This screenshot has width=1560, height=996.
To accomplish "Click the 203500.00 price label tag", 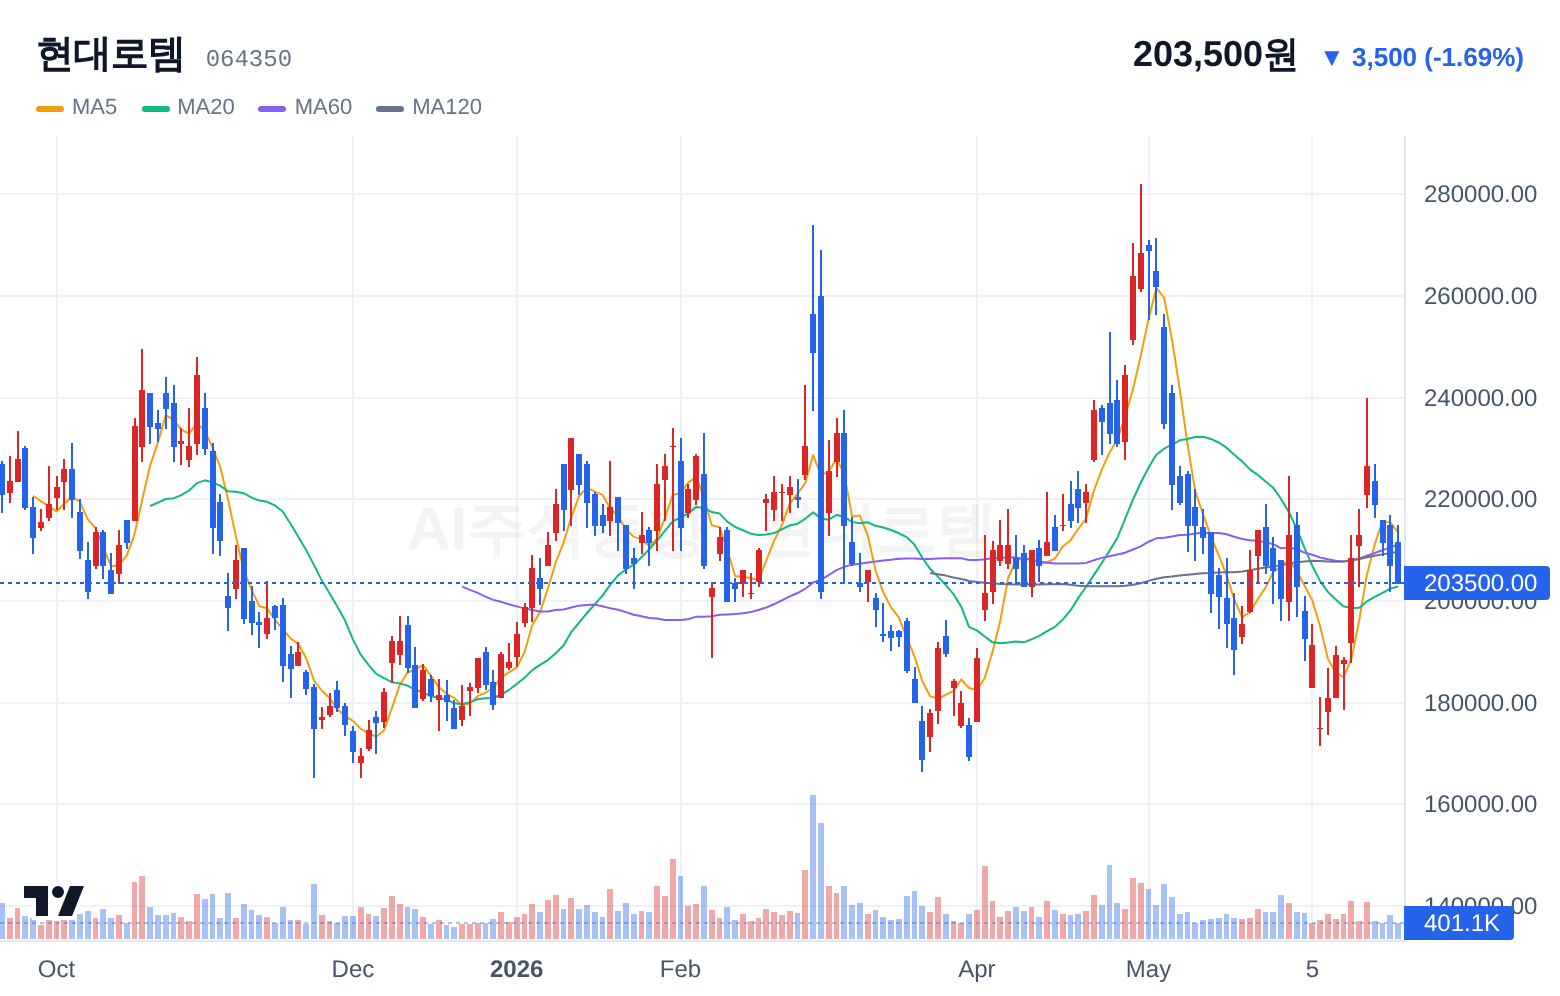I will [1479, 583].
